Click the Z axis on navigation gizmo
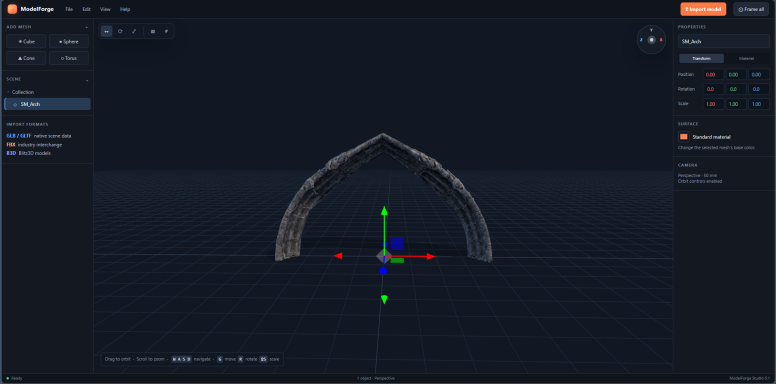 coord(641,40)
